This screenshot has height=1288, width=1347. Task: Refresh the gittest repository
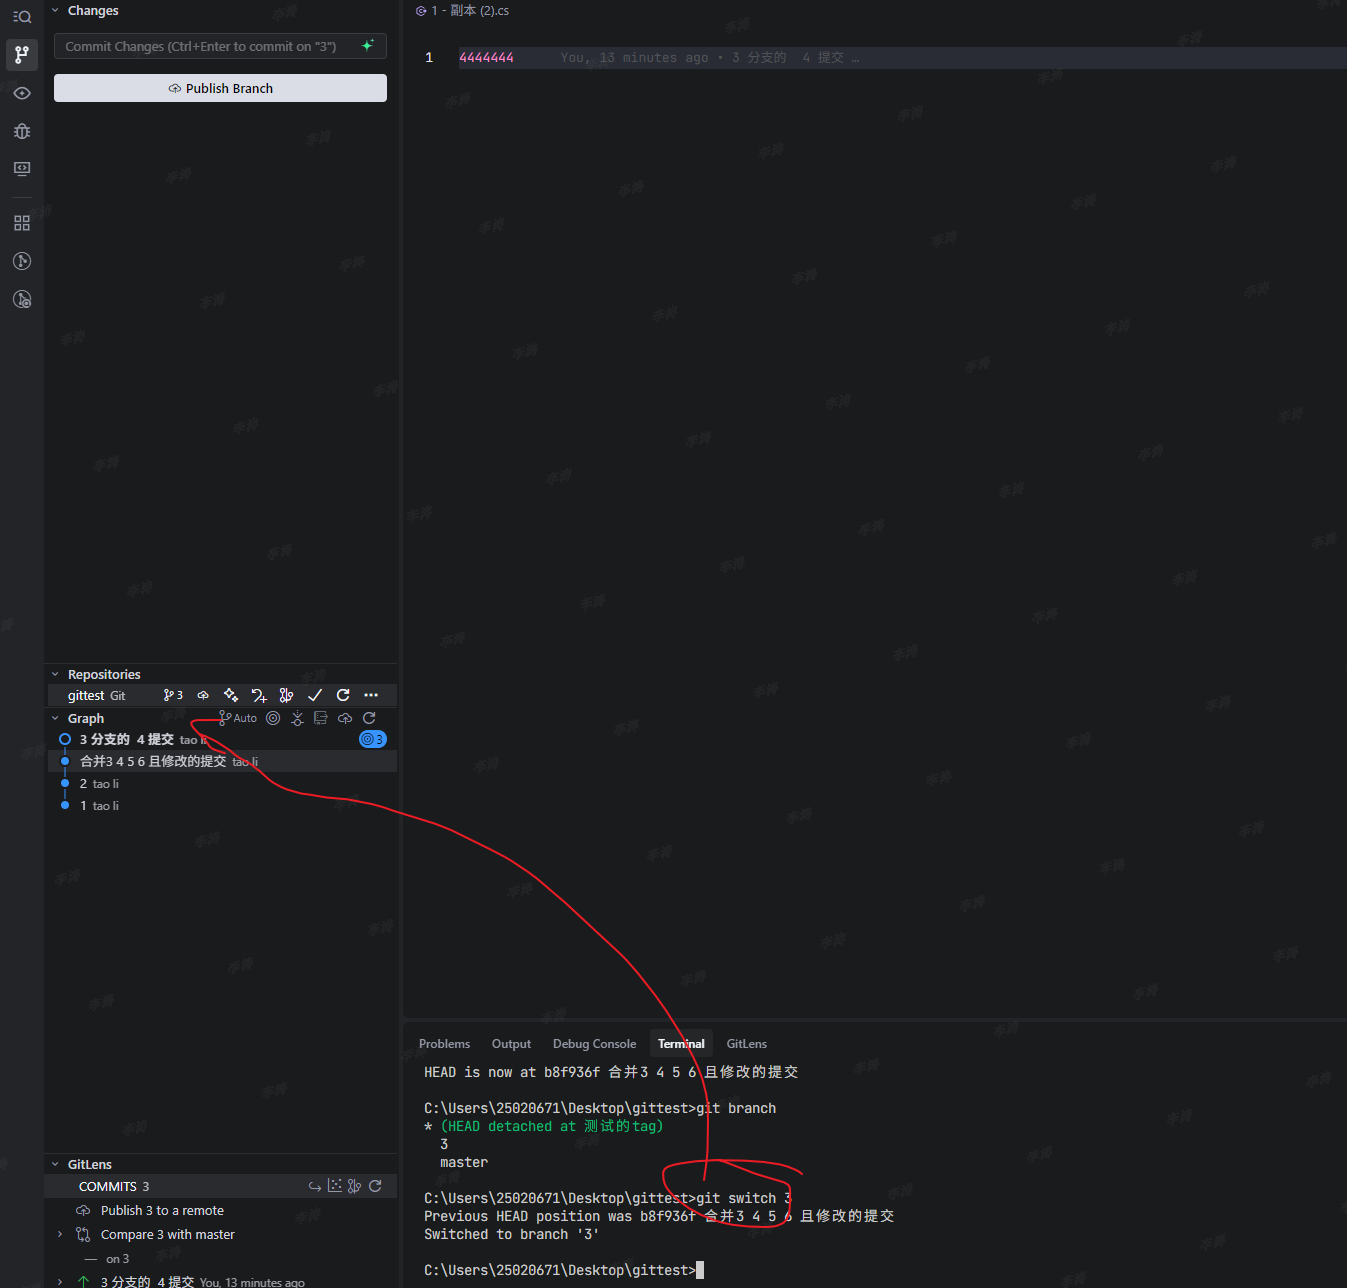pyautogui.click(x=343, y=695)
